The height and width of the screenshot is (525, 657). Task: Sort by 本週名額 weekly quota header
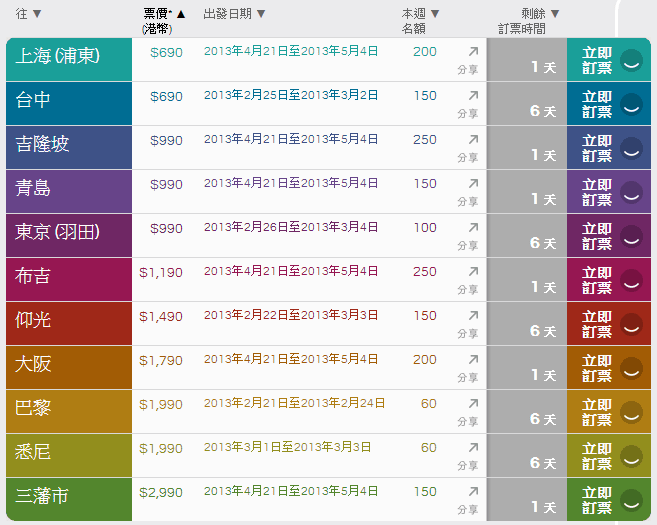420,20
